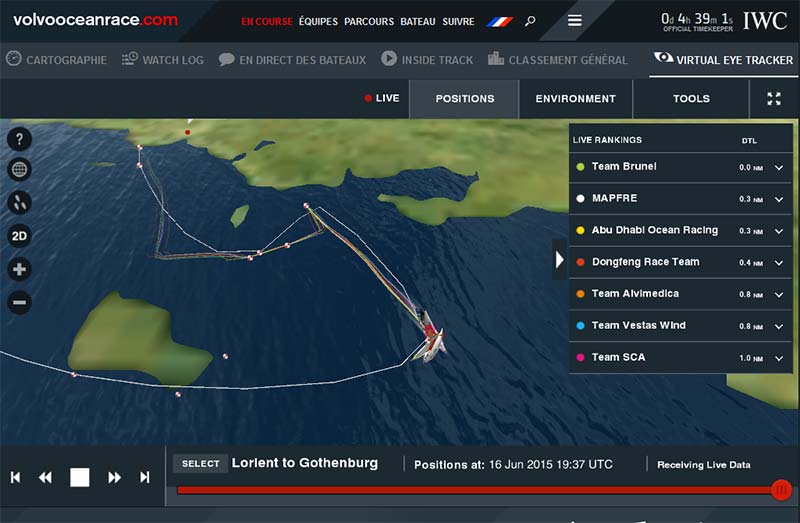Select MAPFRE name in rankings
This screenshot has width=800, height=523.
(614, 198)
